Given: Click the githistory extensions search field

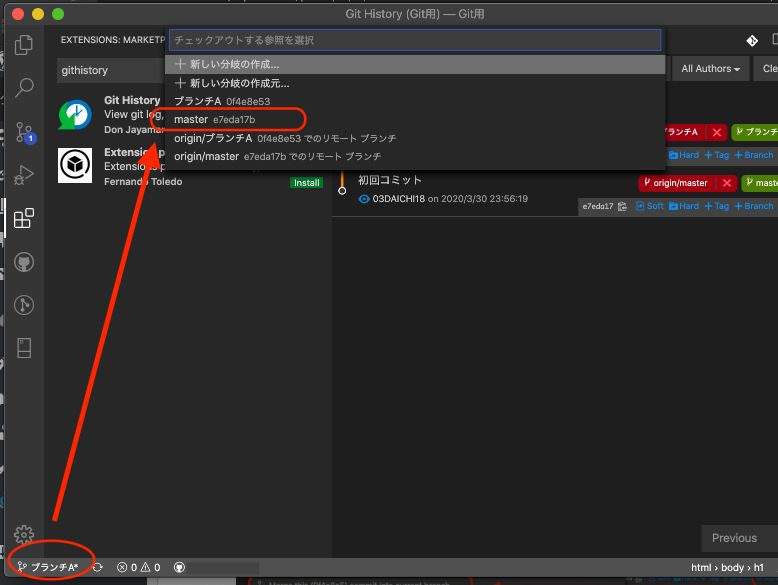Looking at the screenshot, I should [x=112, y=70].
